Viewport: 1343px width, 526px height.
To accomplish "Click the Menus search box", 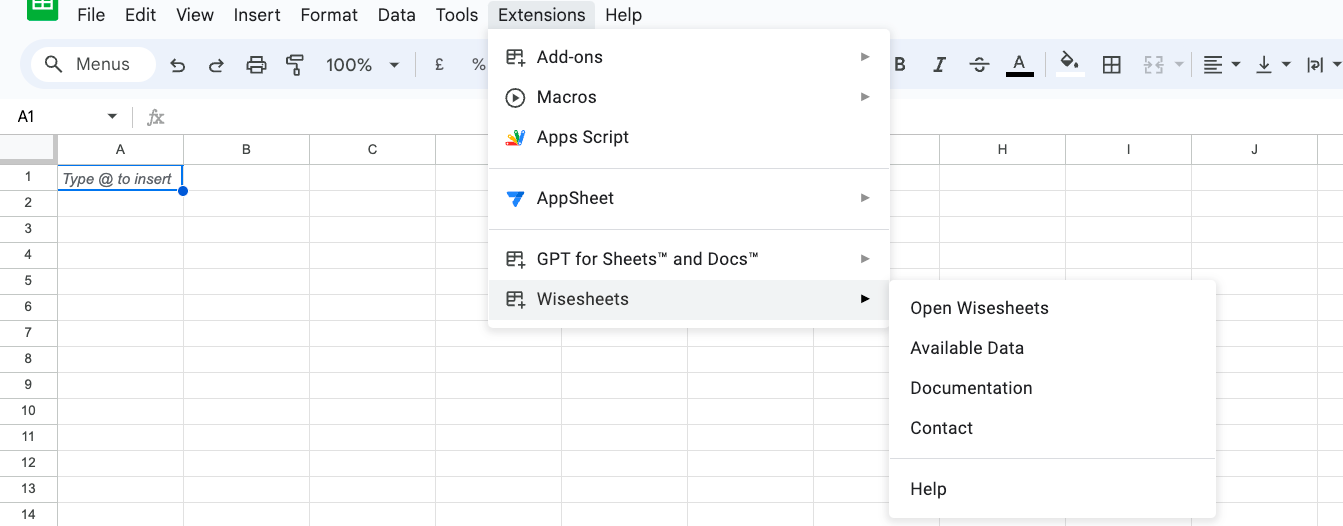I will 94,65.
